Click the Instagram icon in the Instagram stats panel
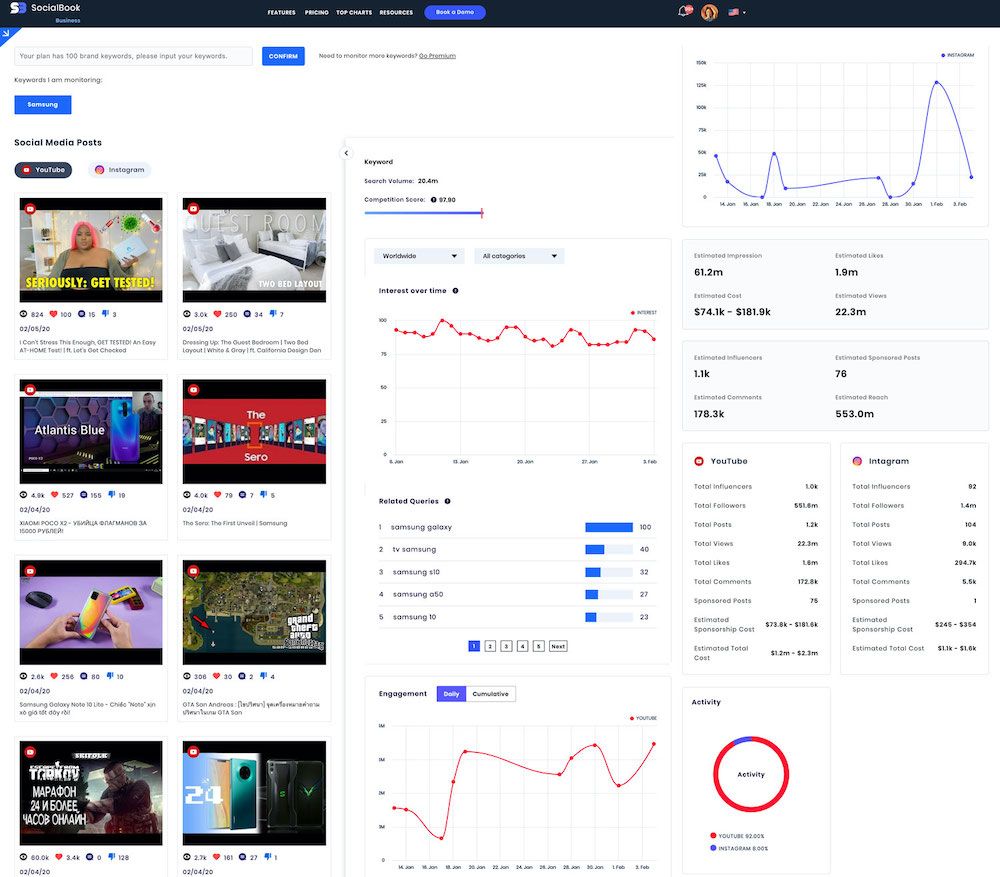 click(x=857, y=461)
